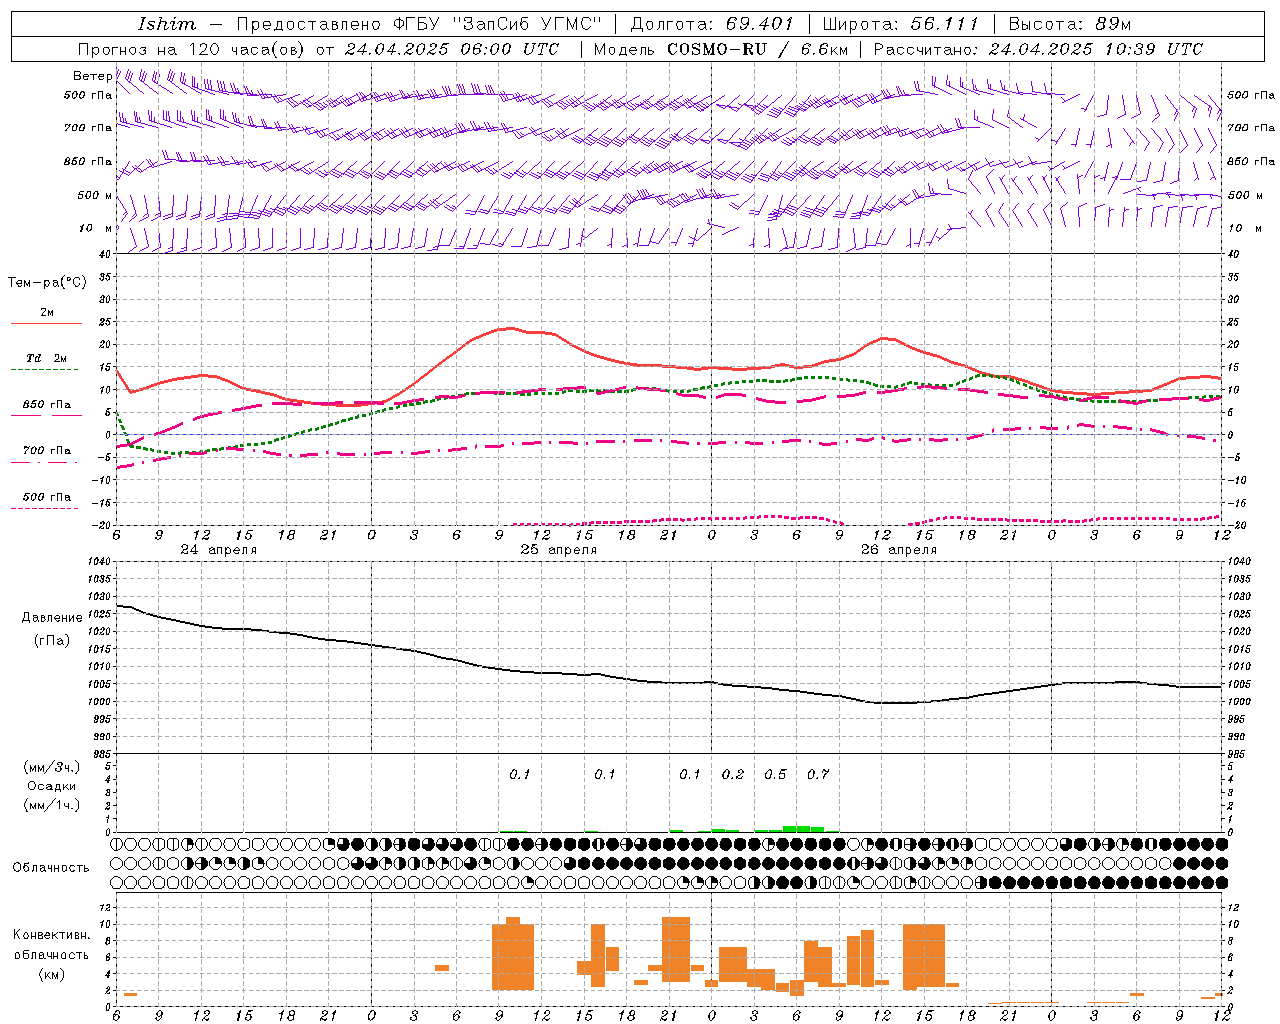
Task: Click the "0.5" precipitation amount value
Action: (x=775, y=774)
